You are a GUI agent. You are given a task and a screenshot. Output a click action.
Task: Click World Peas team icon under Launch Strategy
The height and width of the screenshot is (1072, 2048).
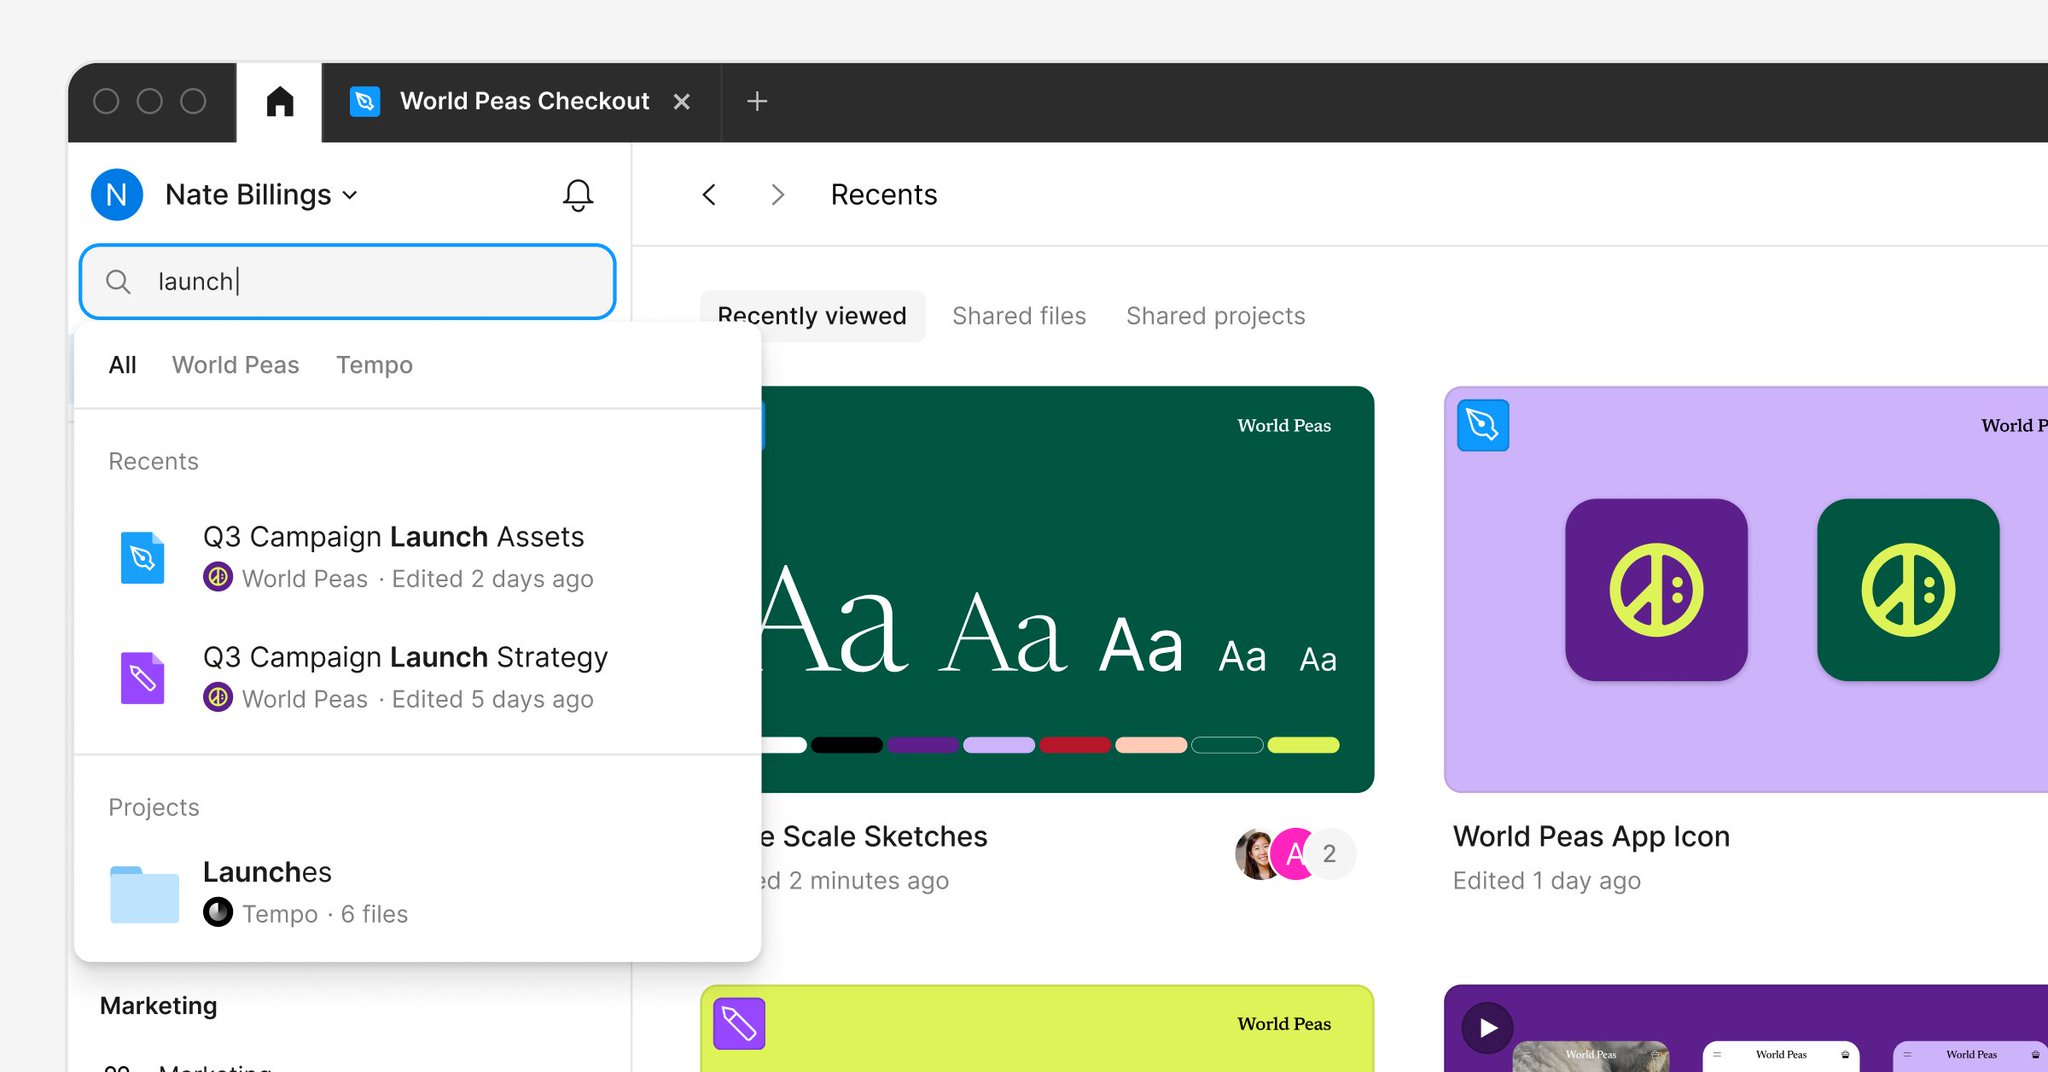[218, 698]
